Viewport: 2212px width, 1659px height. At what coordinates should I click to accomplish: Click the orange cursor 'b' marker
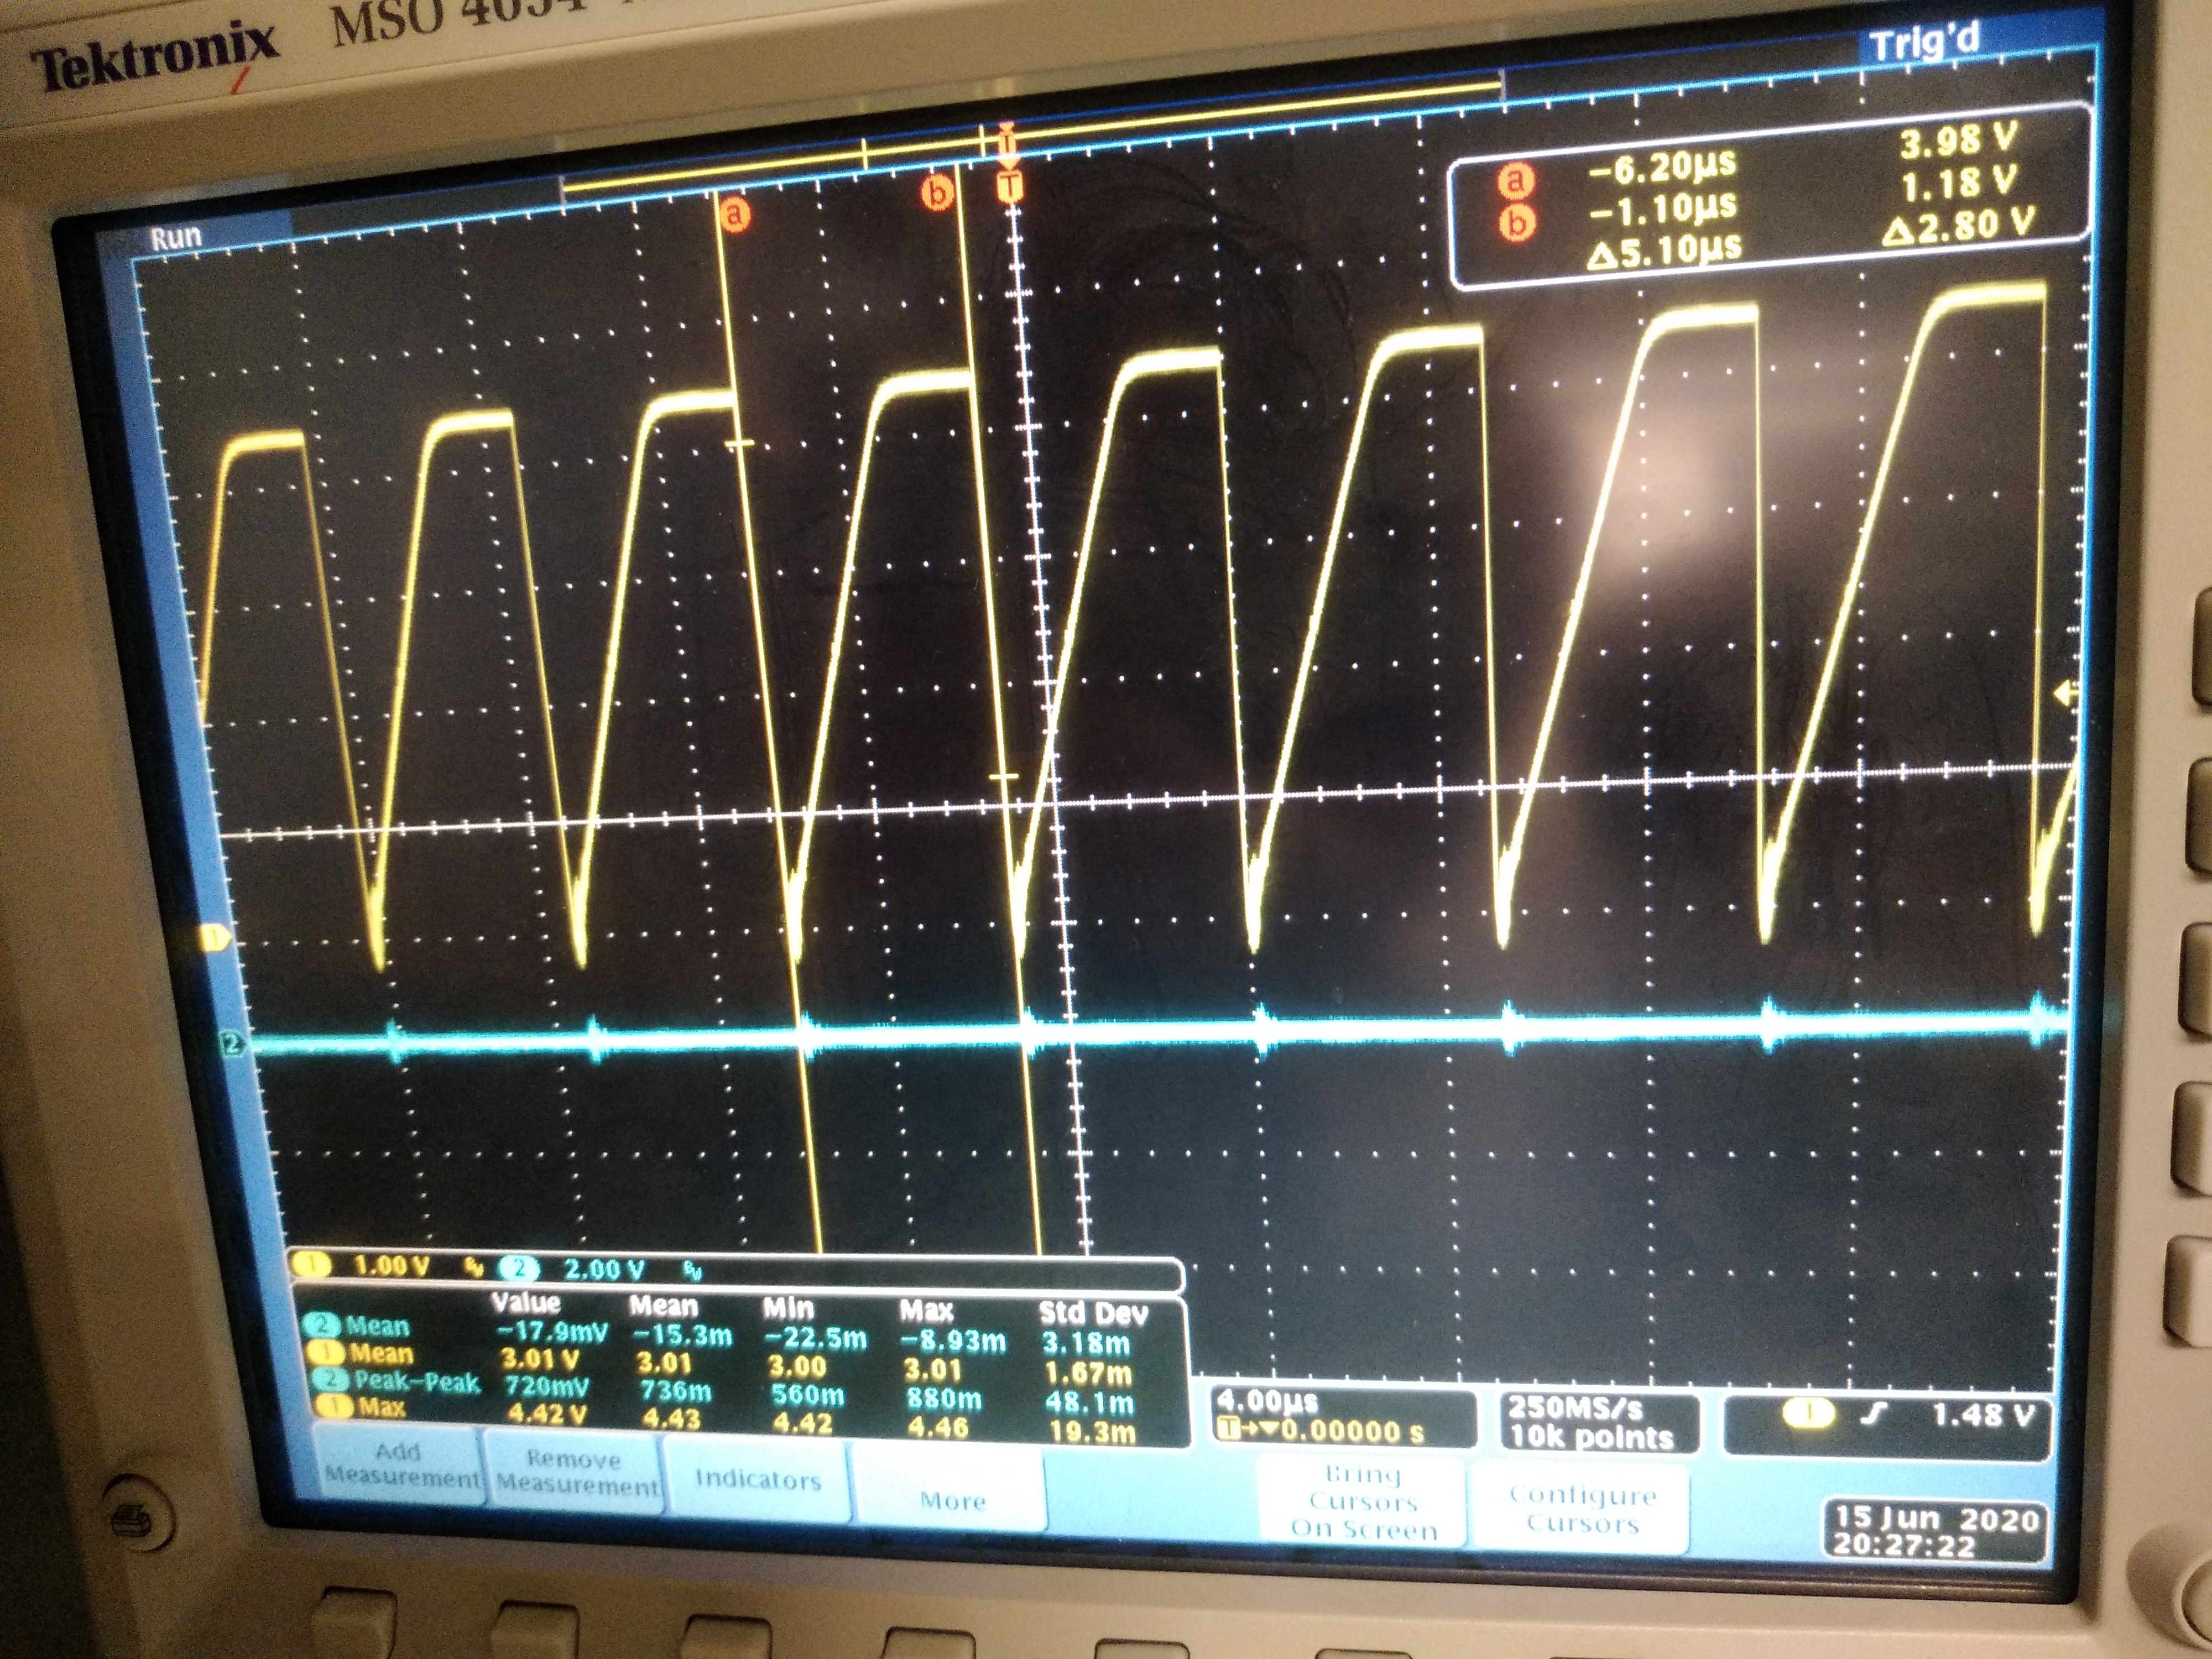click(x=938, y=192)
